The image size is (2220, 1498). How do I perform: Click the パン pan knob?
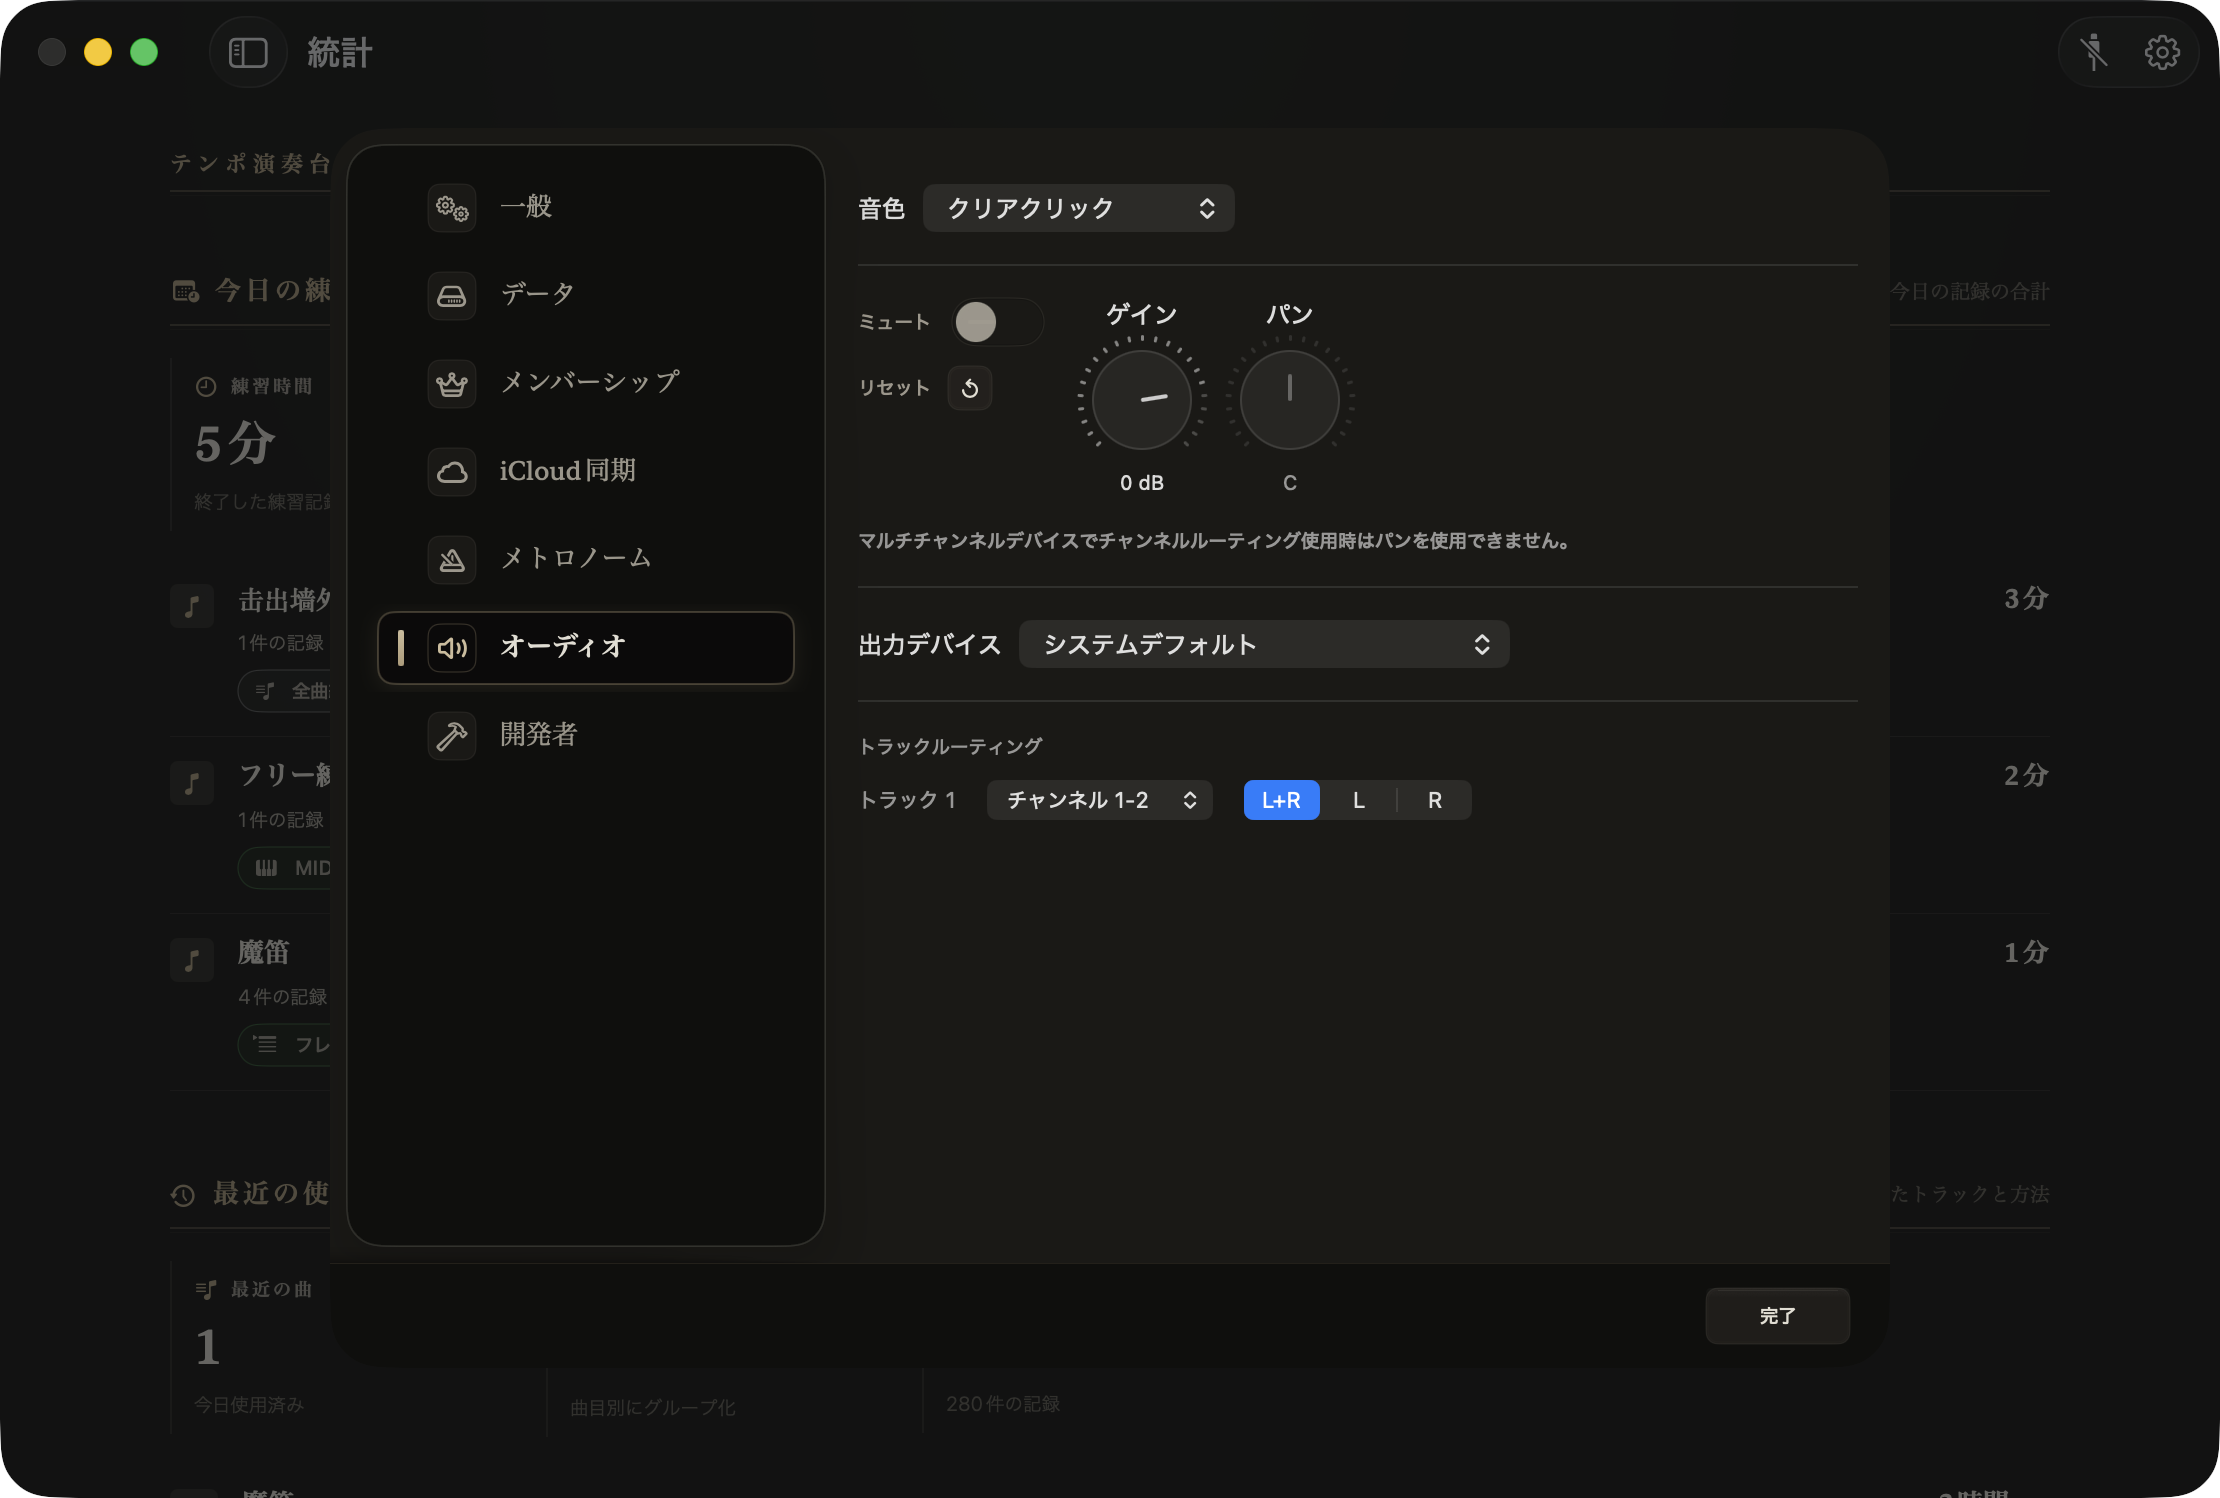coord(1290,399)
